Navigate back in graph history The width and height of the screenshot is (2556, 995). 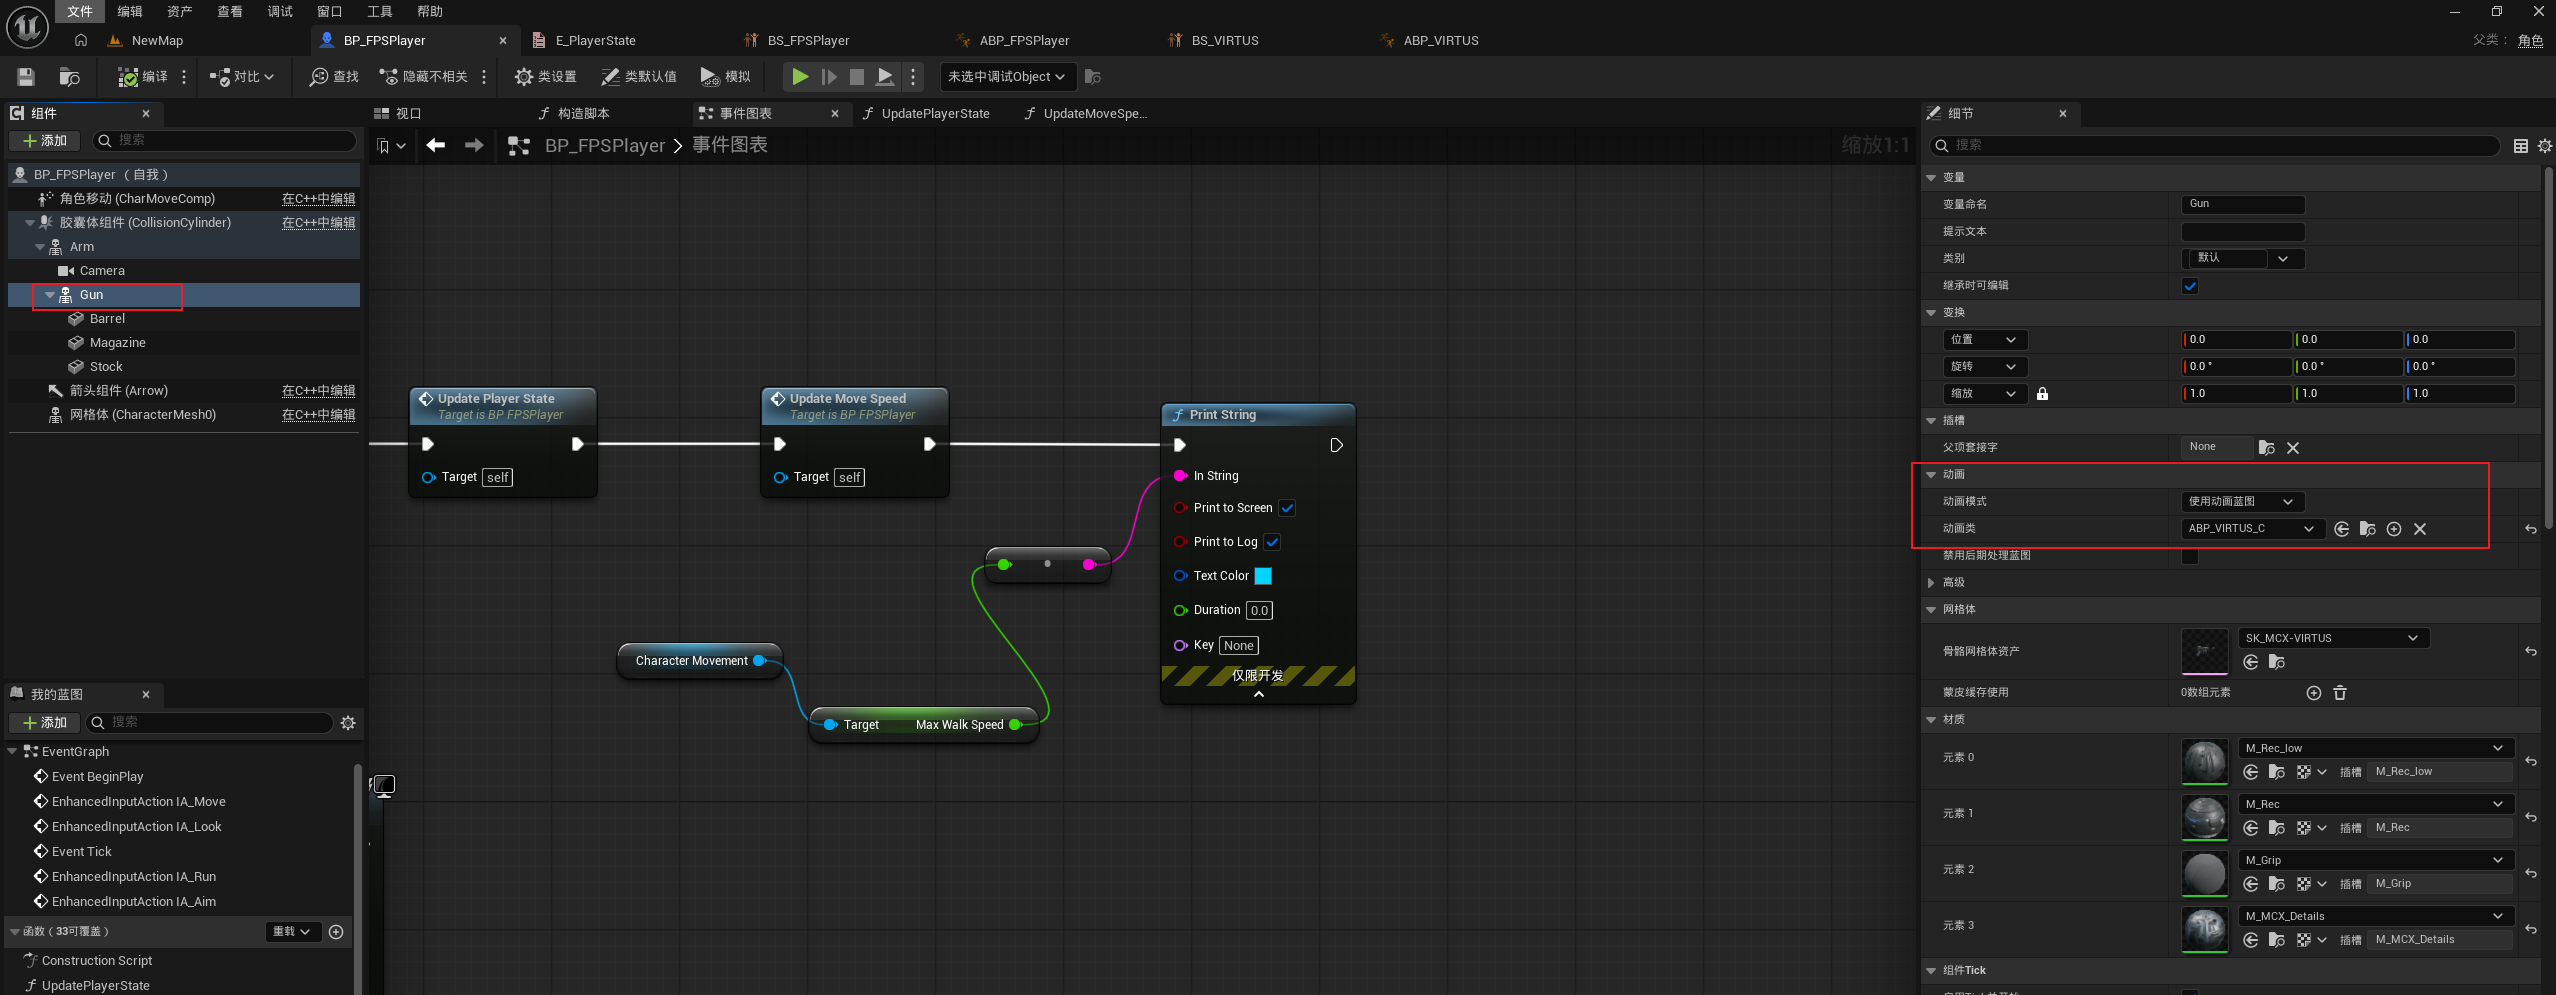pos(436,146)
